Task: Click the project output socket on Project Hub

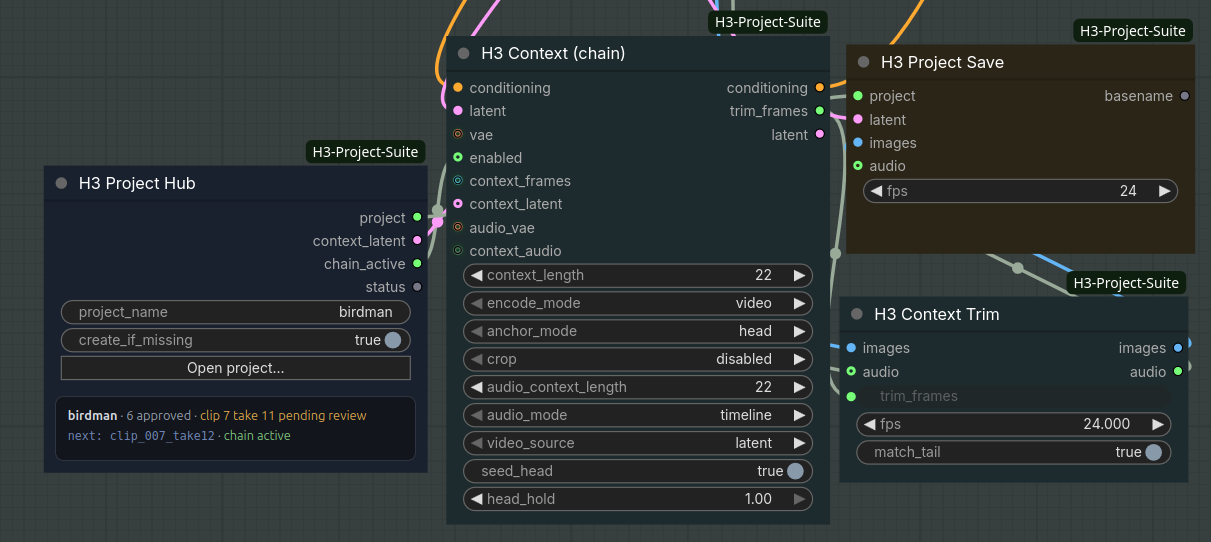Action: click(417, 217)
